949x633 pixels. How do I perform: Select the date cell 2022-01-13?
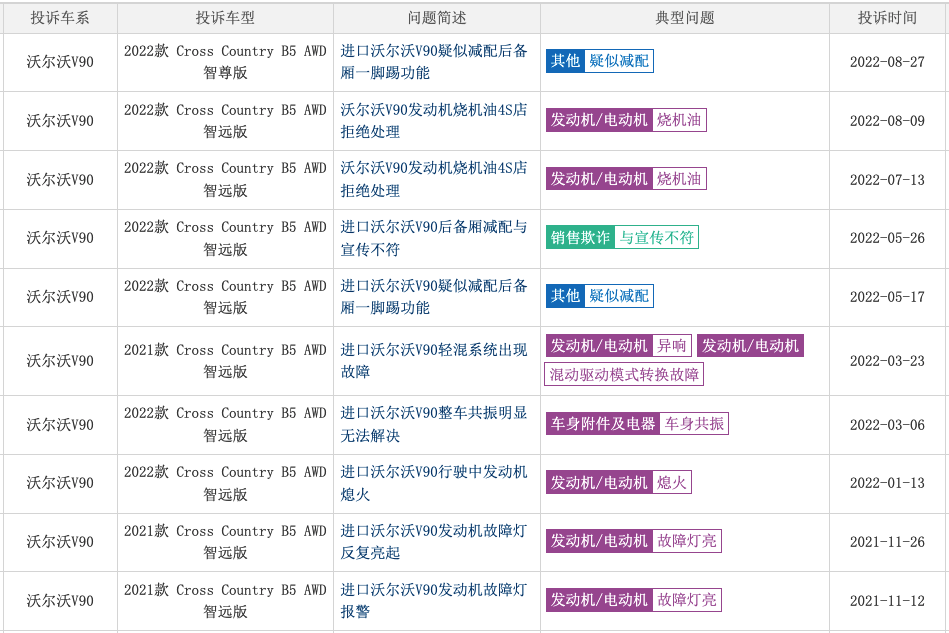pyautogui.click(x=887, y=483)
